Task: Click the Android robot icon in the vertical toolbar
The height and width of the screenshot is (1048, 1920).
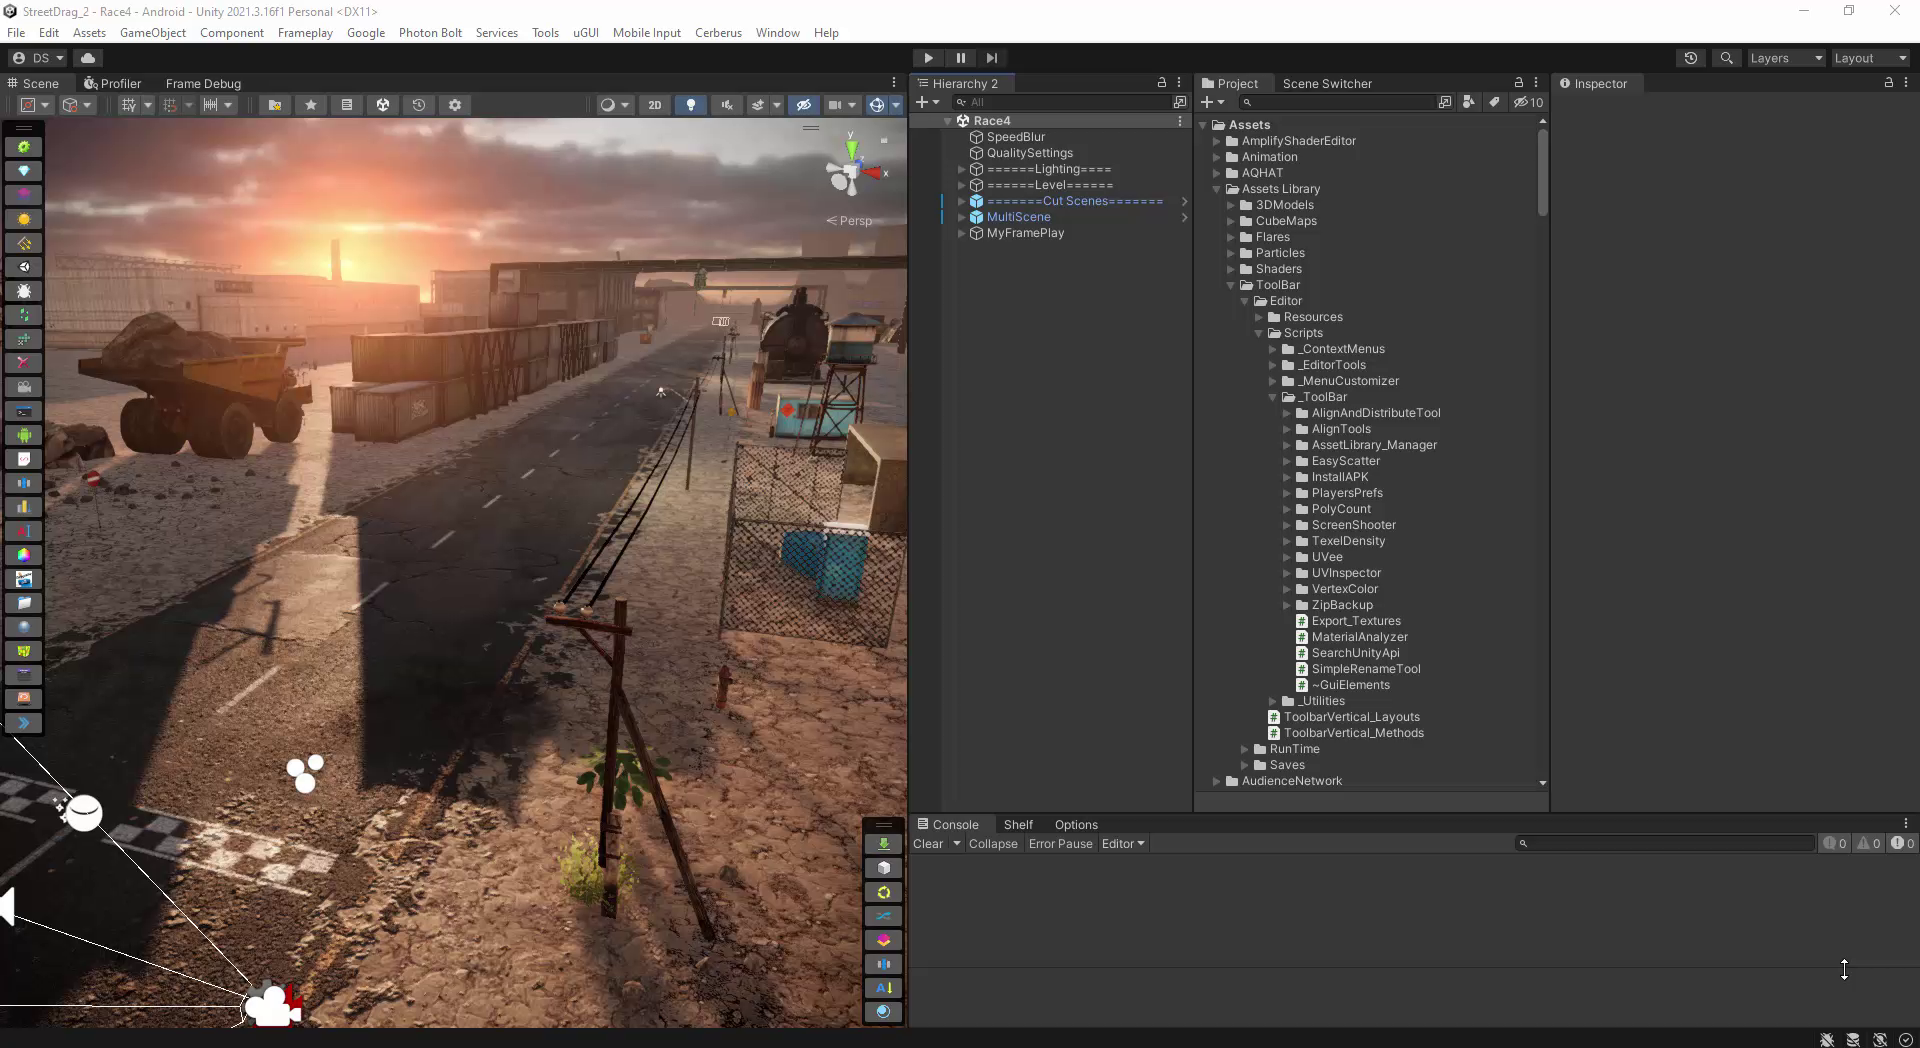Action: [24, 435]
